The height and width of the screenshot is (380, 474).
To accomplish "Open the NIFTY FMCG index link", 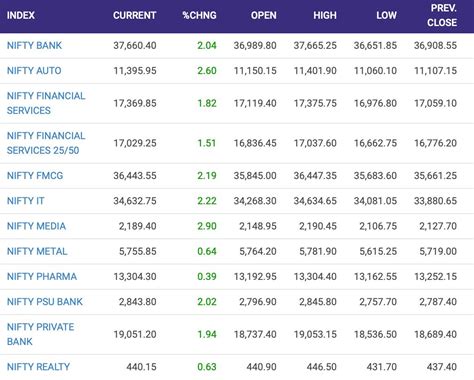I will (x=35, y=176).
